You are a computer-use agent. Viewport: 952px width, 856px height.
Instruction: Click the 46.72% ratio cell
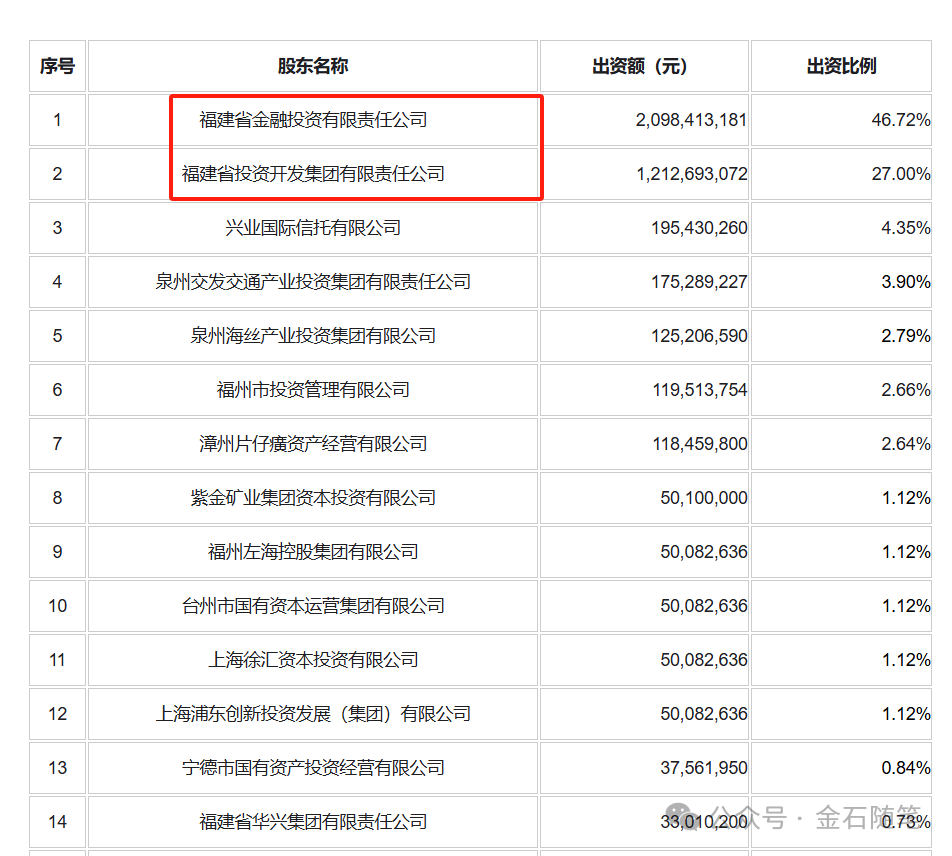click(841, 120)
